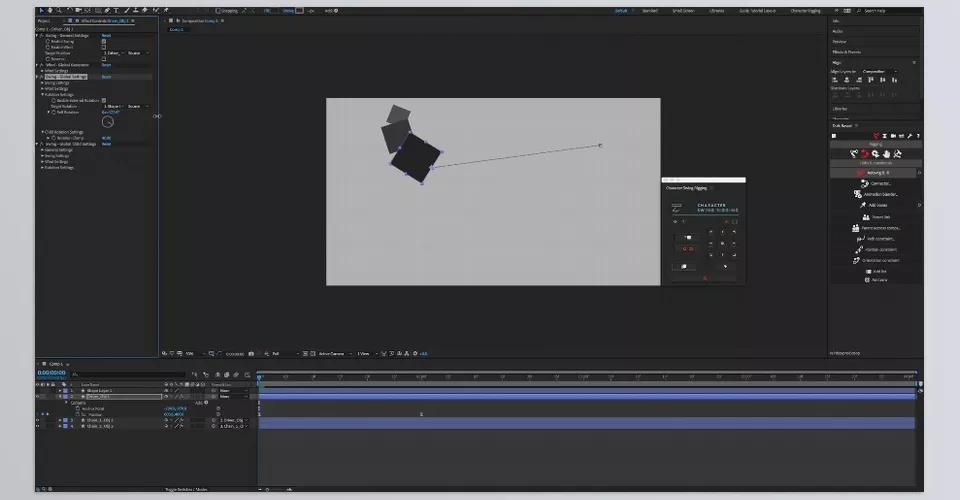This screenshot has width=960, height=500.
Task: Toggle the Reverse checkbox
Action: 103,59
